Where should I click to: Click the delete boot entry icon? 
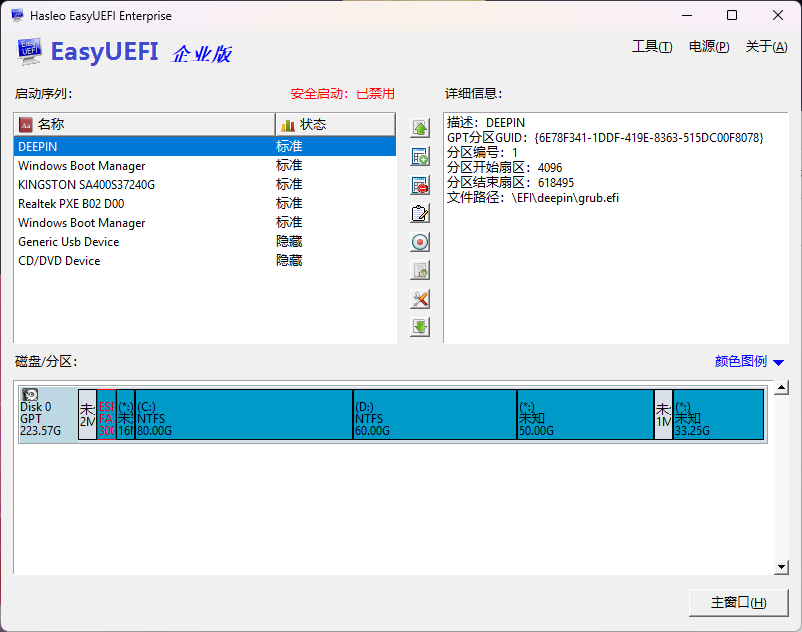420,185
